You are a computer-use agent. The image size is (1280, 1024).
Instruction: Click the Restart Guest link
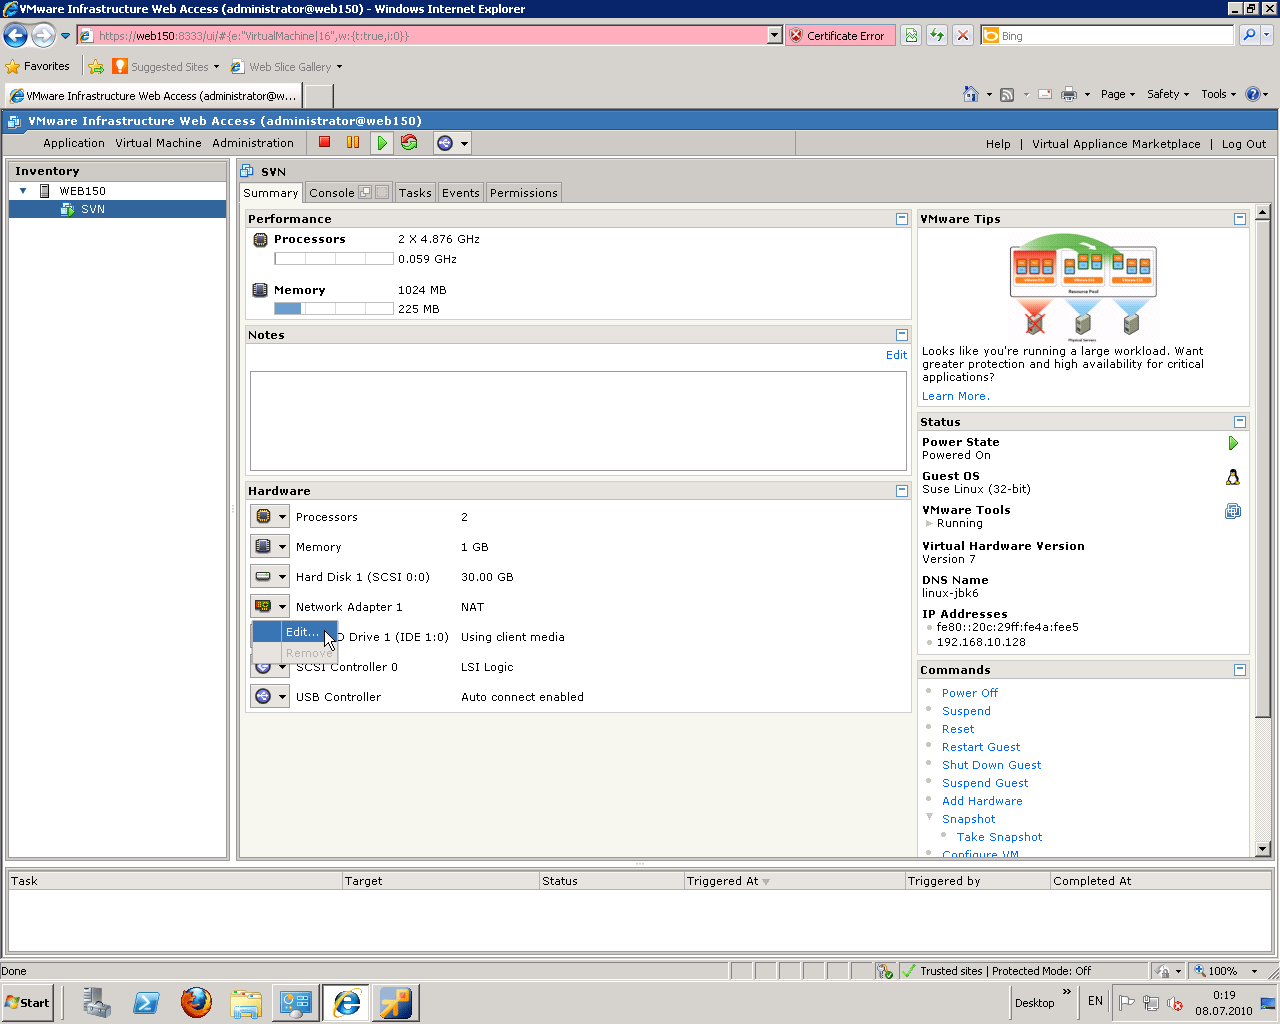981,747
